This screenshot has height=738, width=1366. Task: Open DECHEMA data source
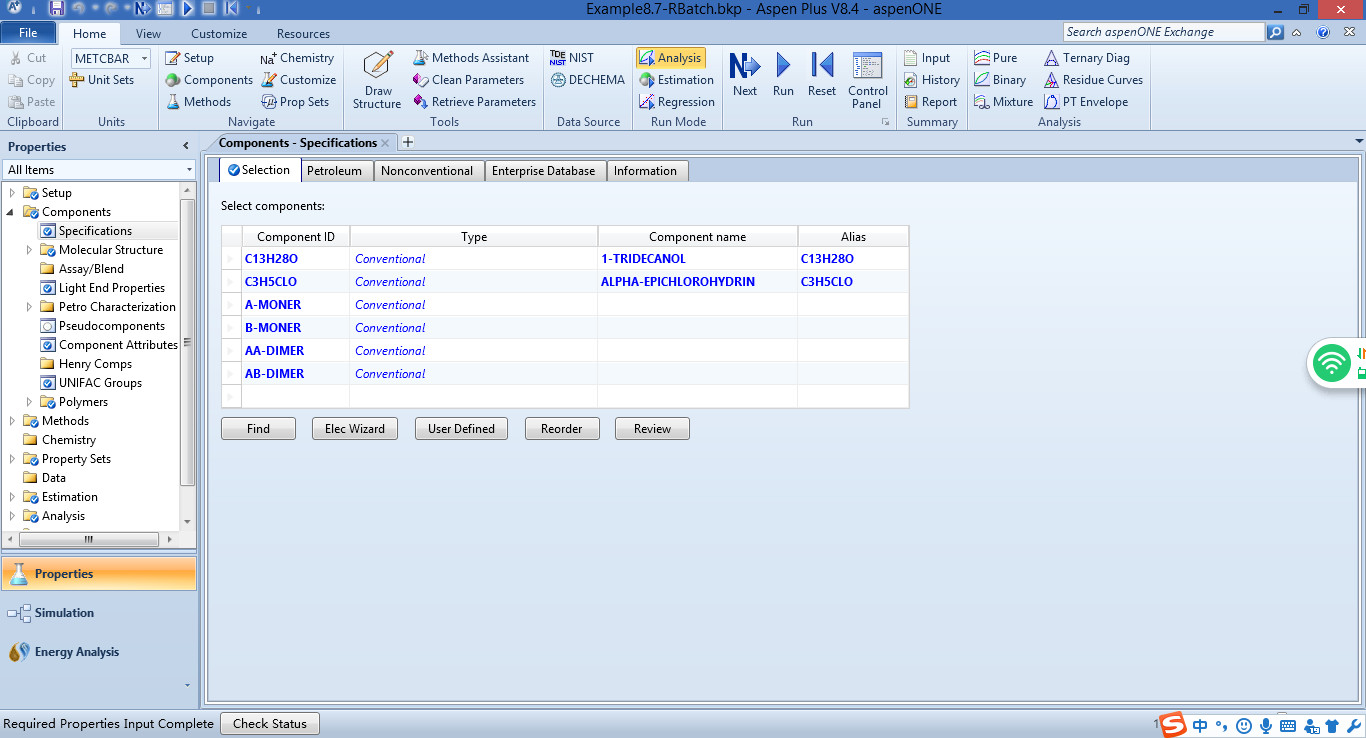(x=587, y=80)
